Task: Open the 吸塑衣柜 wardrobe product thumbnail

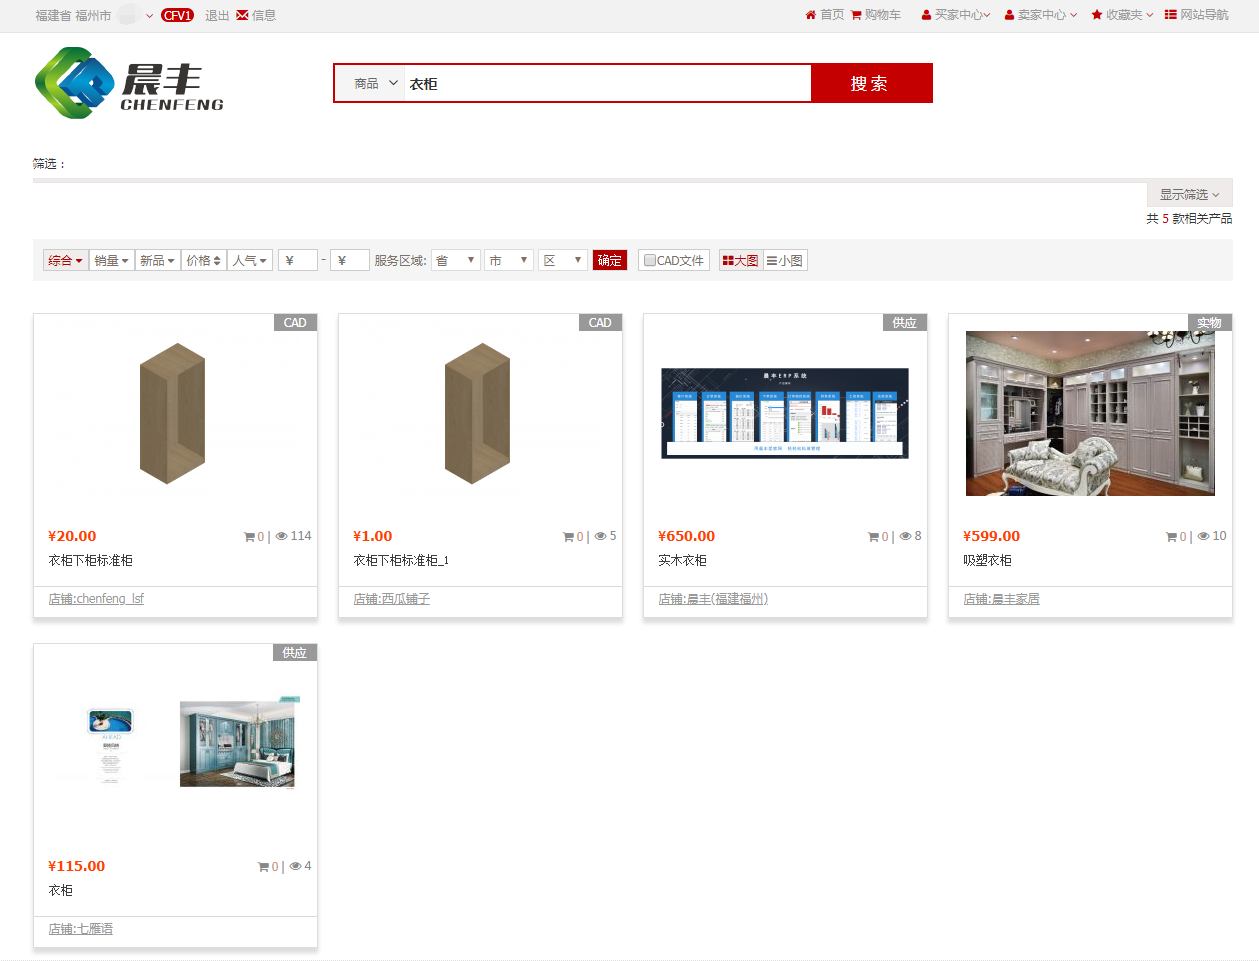Action: click(1090, 413)
